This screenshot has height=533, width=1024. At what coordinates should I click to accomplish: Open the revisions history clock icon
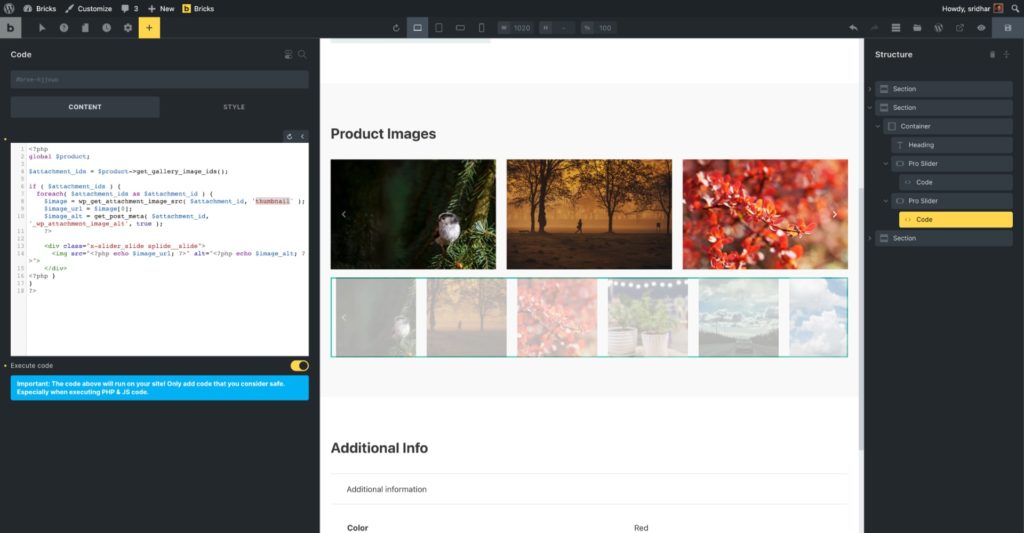(106, 27)
